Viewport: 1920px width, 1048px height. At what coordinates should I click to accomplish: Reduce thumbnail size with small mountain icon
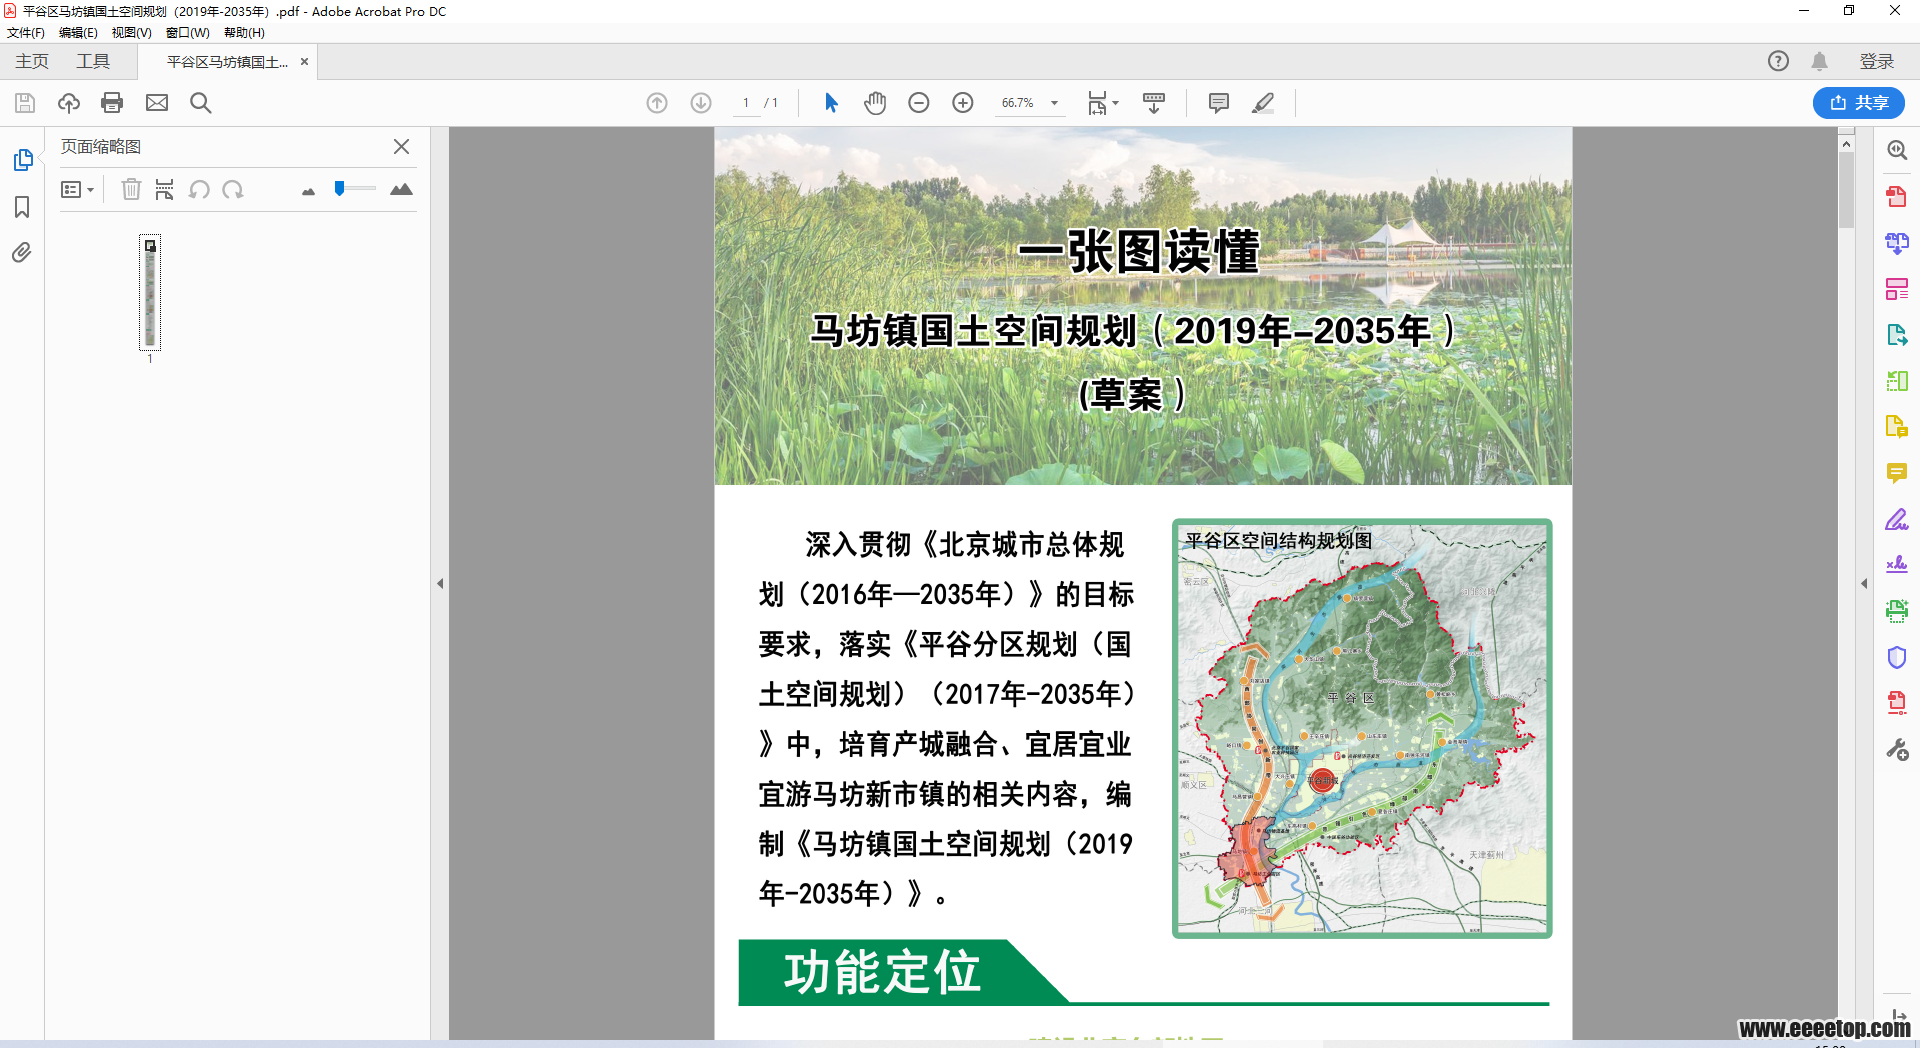308,191
